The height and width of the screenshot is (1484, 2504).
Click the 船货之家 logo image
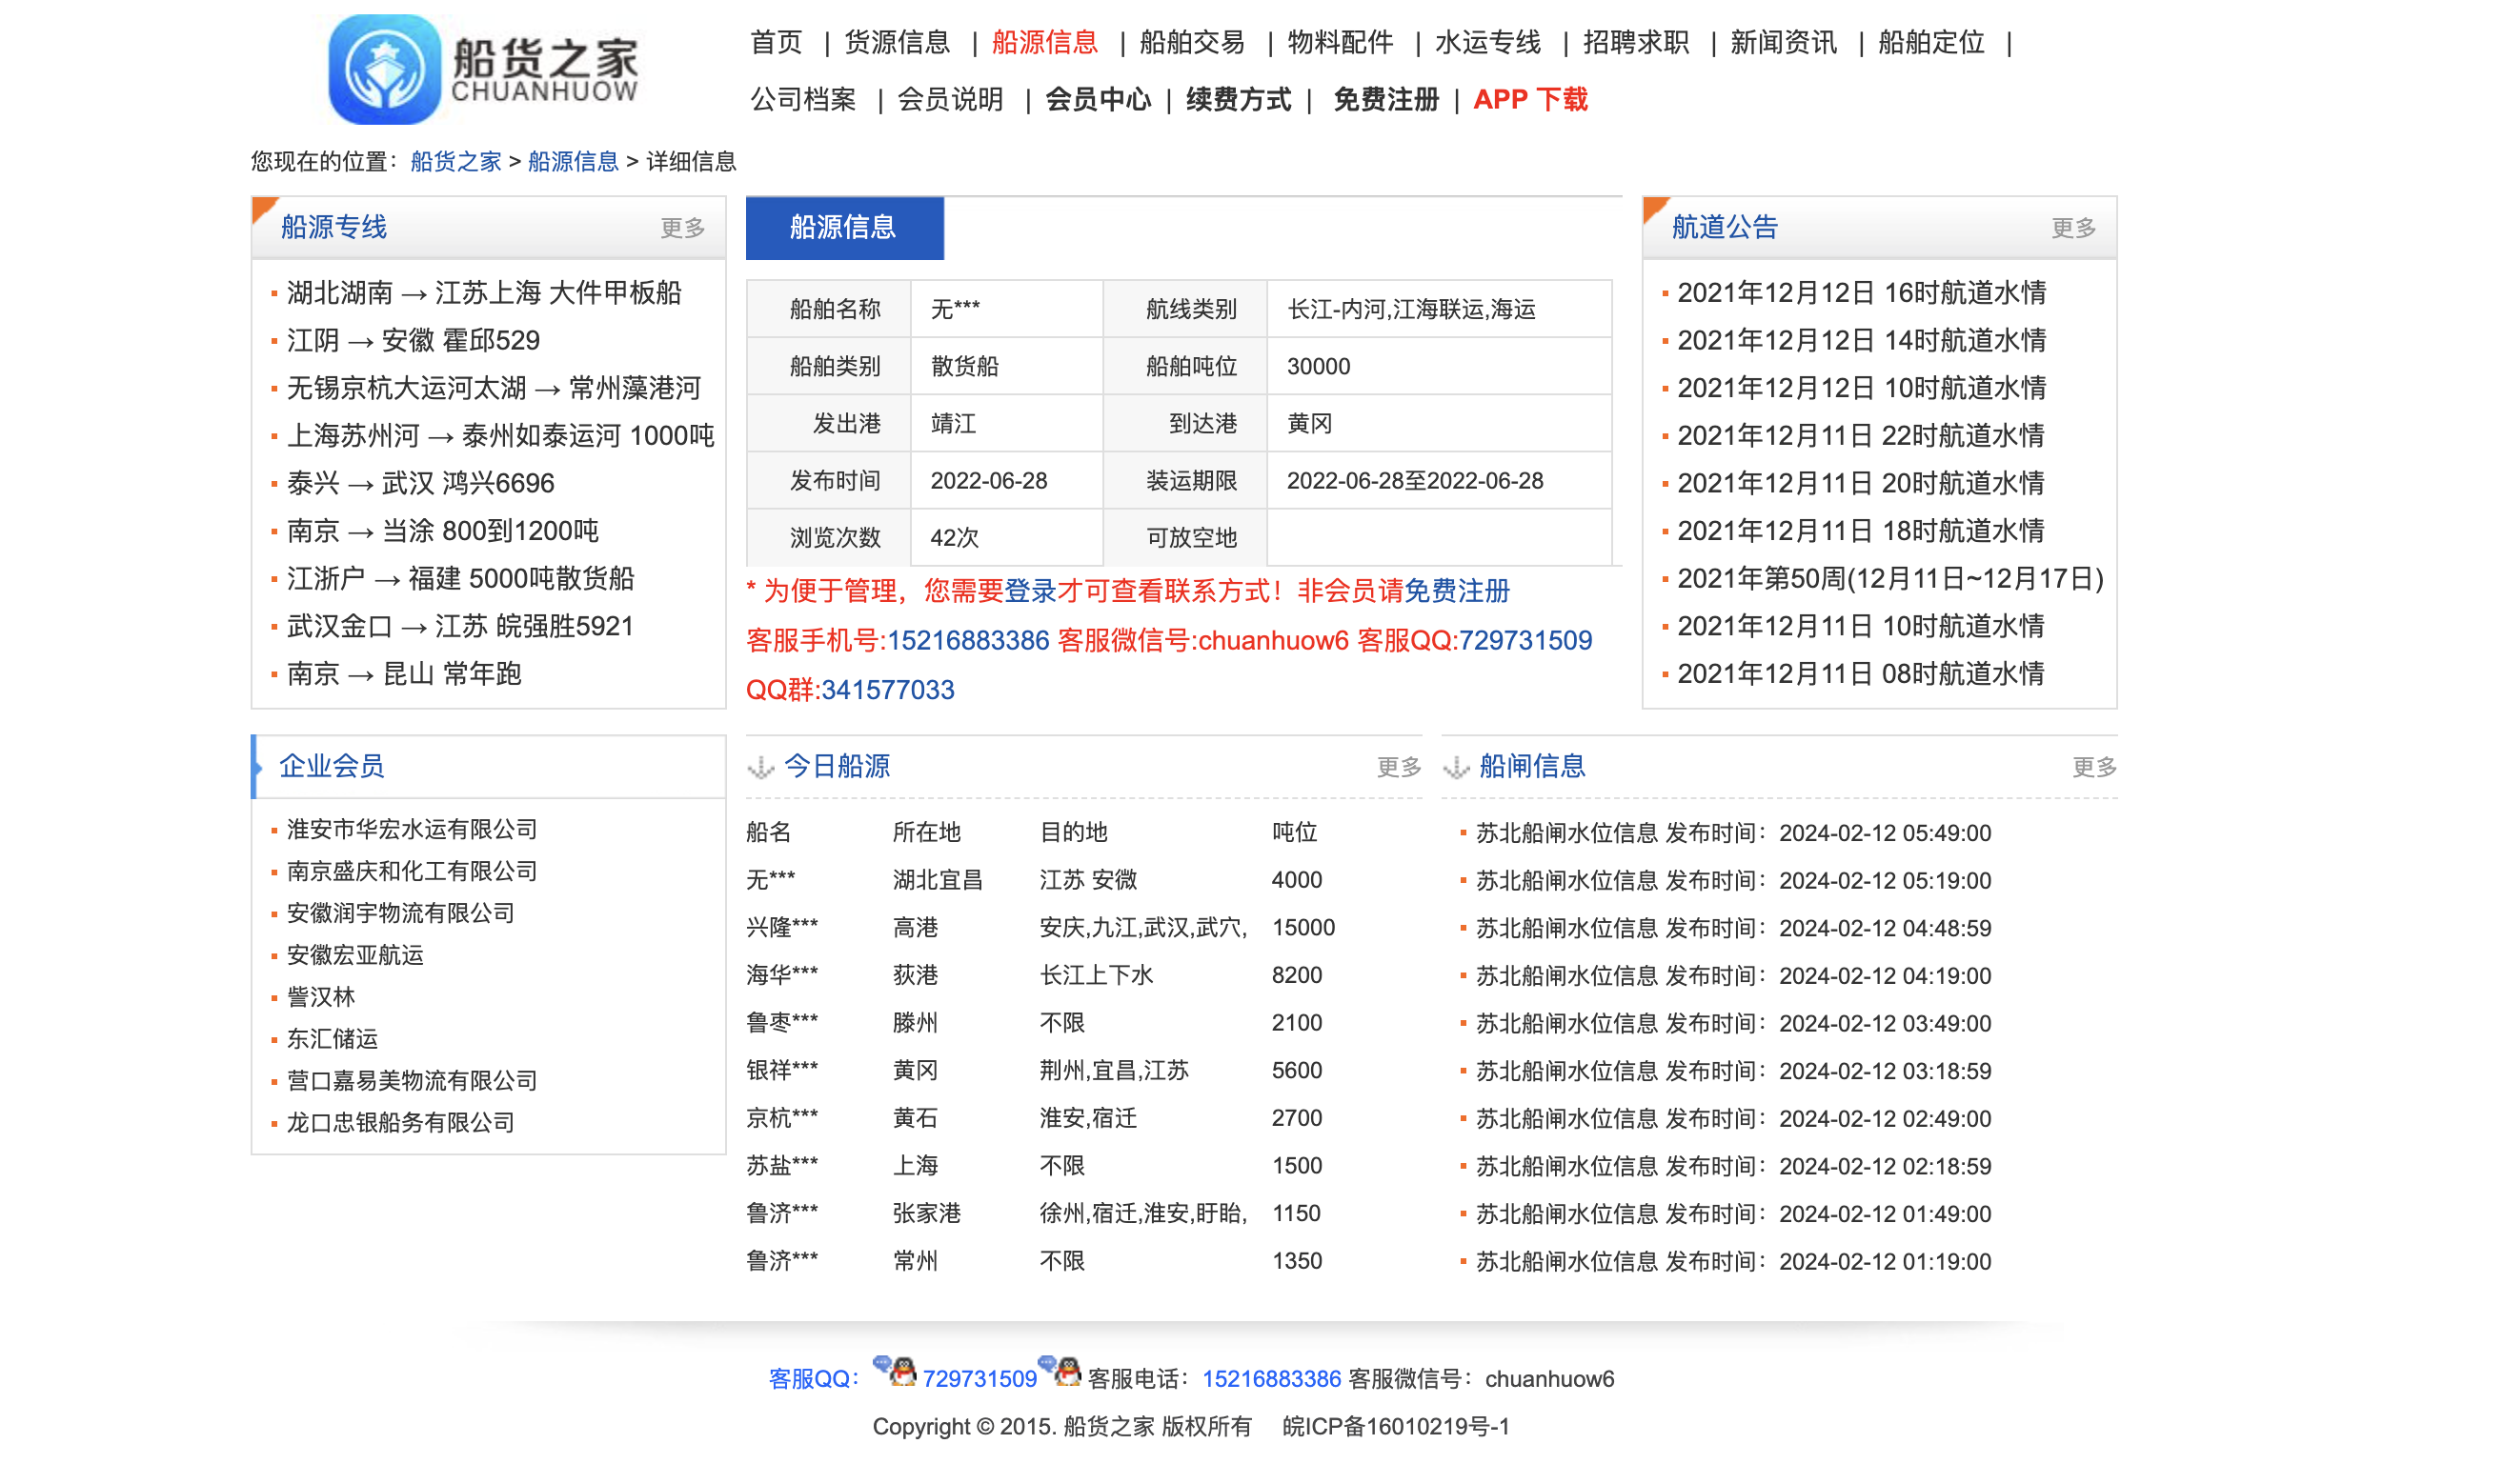[x=483, y=68]
